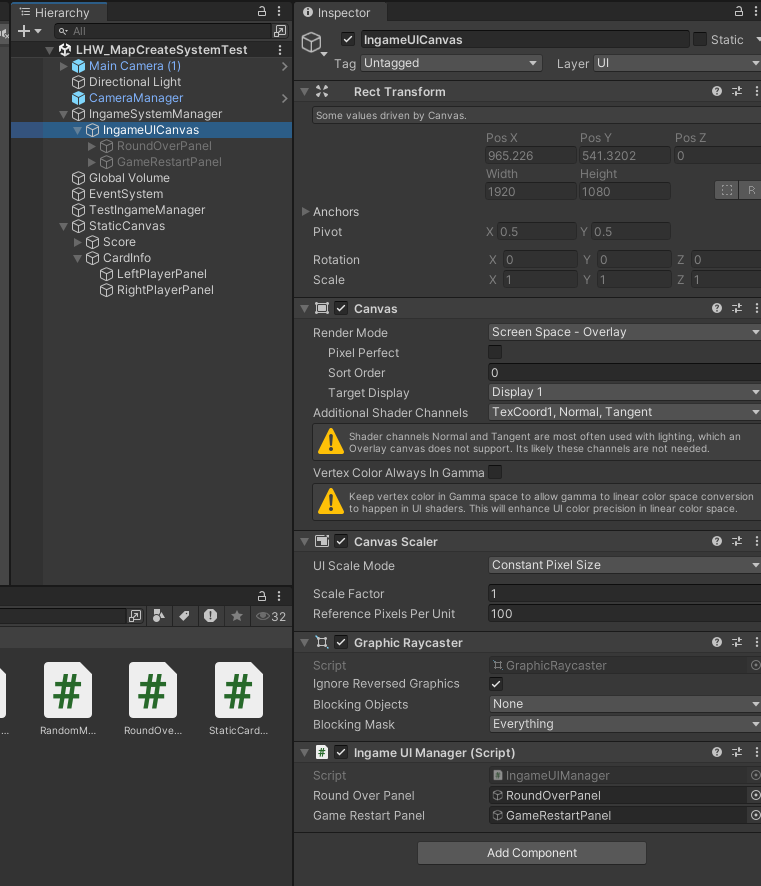Open the Layer dropdown showing UI
The image size is (761, 886).
(677, 63)
